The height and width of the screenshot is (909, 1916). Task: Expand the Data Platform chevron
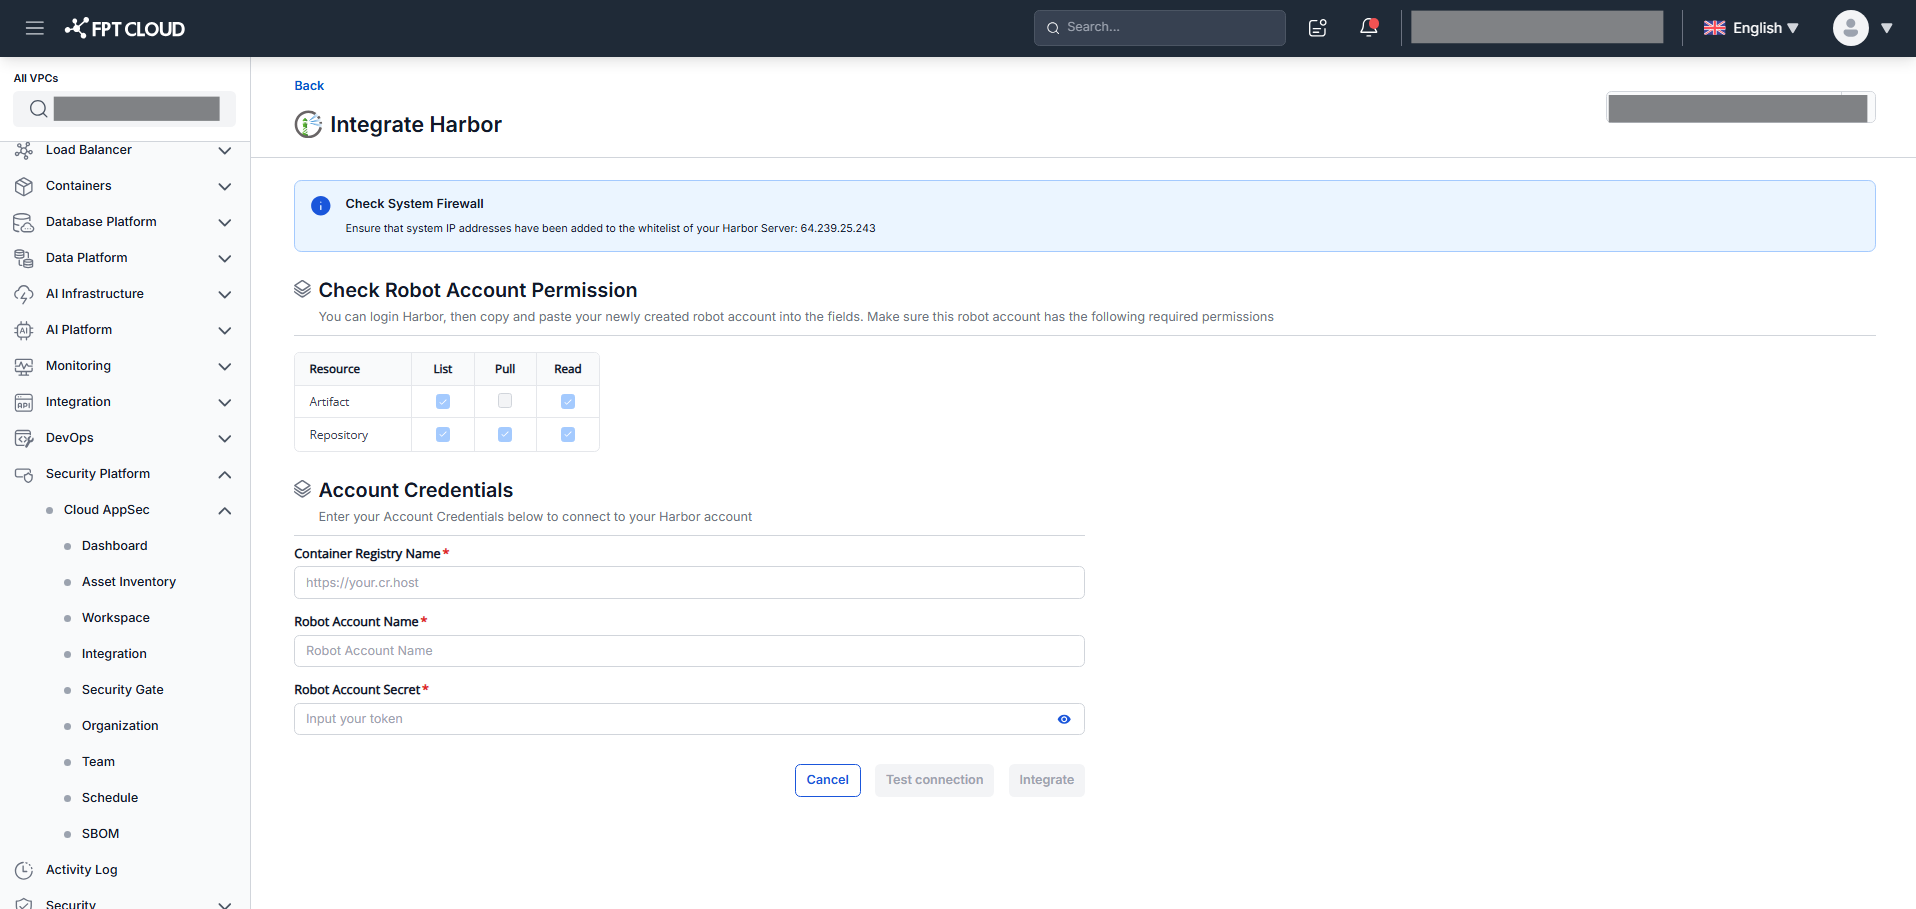225,258
